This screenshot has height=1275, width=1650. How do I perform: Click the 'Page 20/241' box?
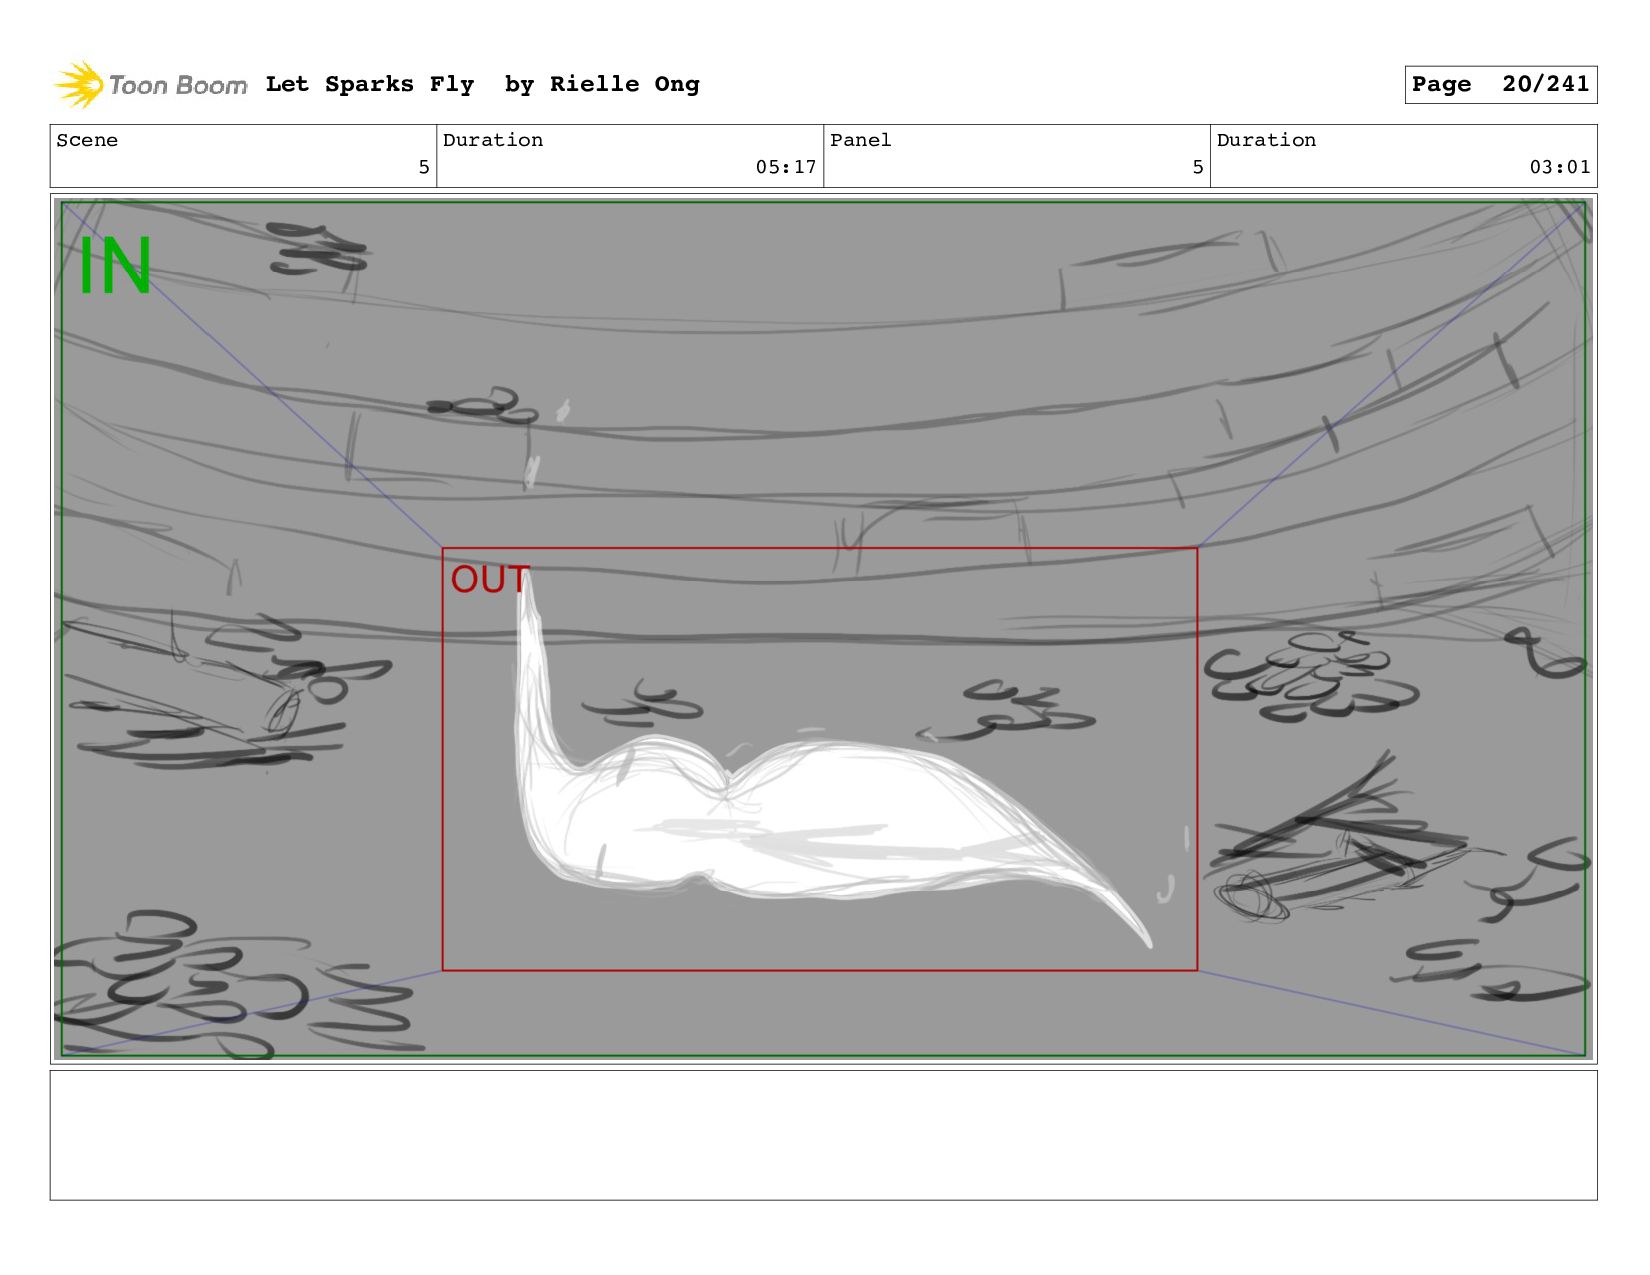pos(1500,84)
